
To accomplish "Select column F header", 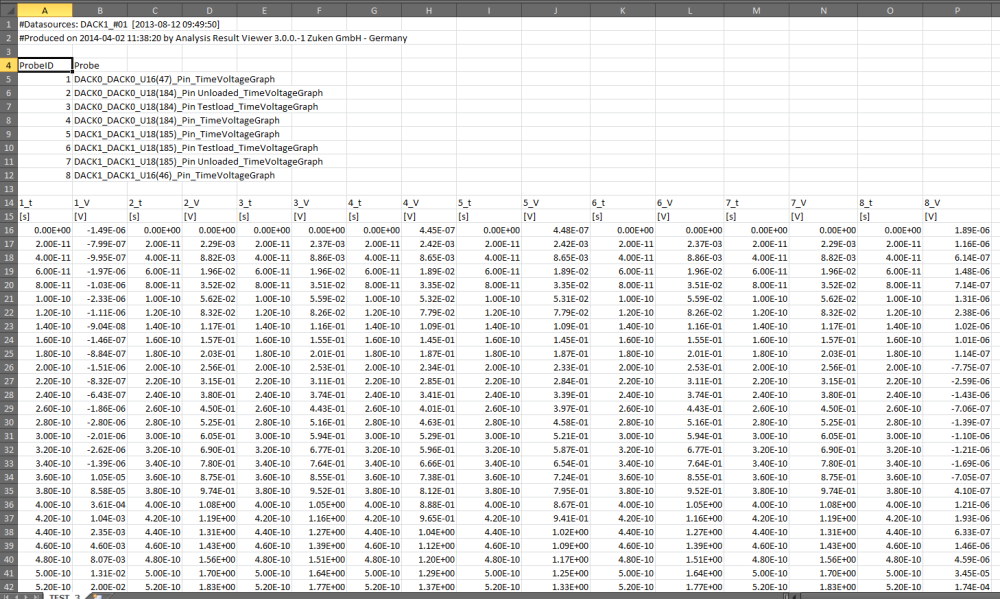I will (x=319, y=10).
